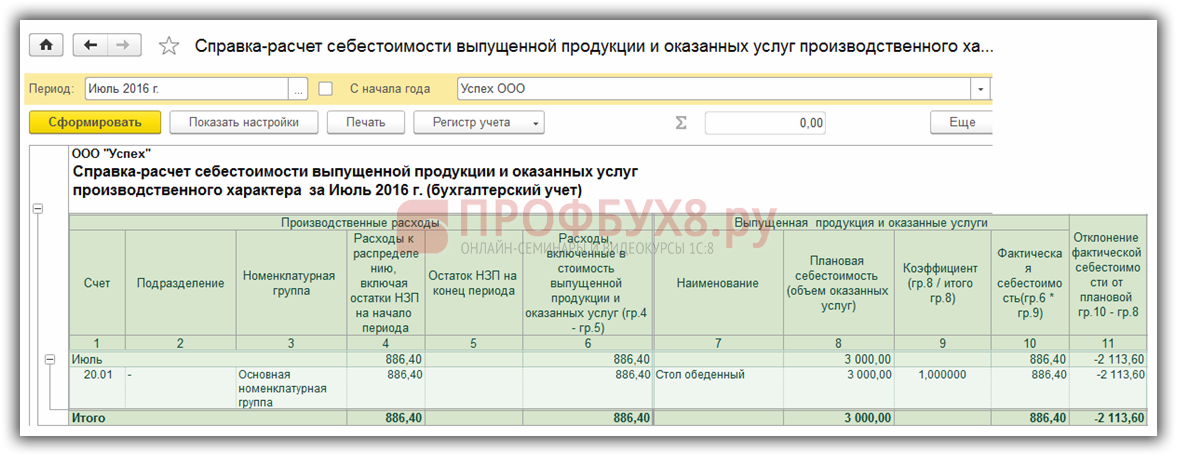Go back with the left arrow
This screenshot has height=456, width=1177.
[x=91, y=45]
